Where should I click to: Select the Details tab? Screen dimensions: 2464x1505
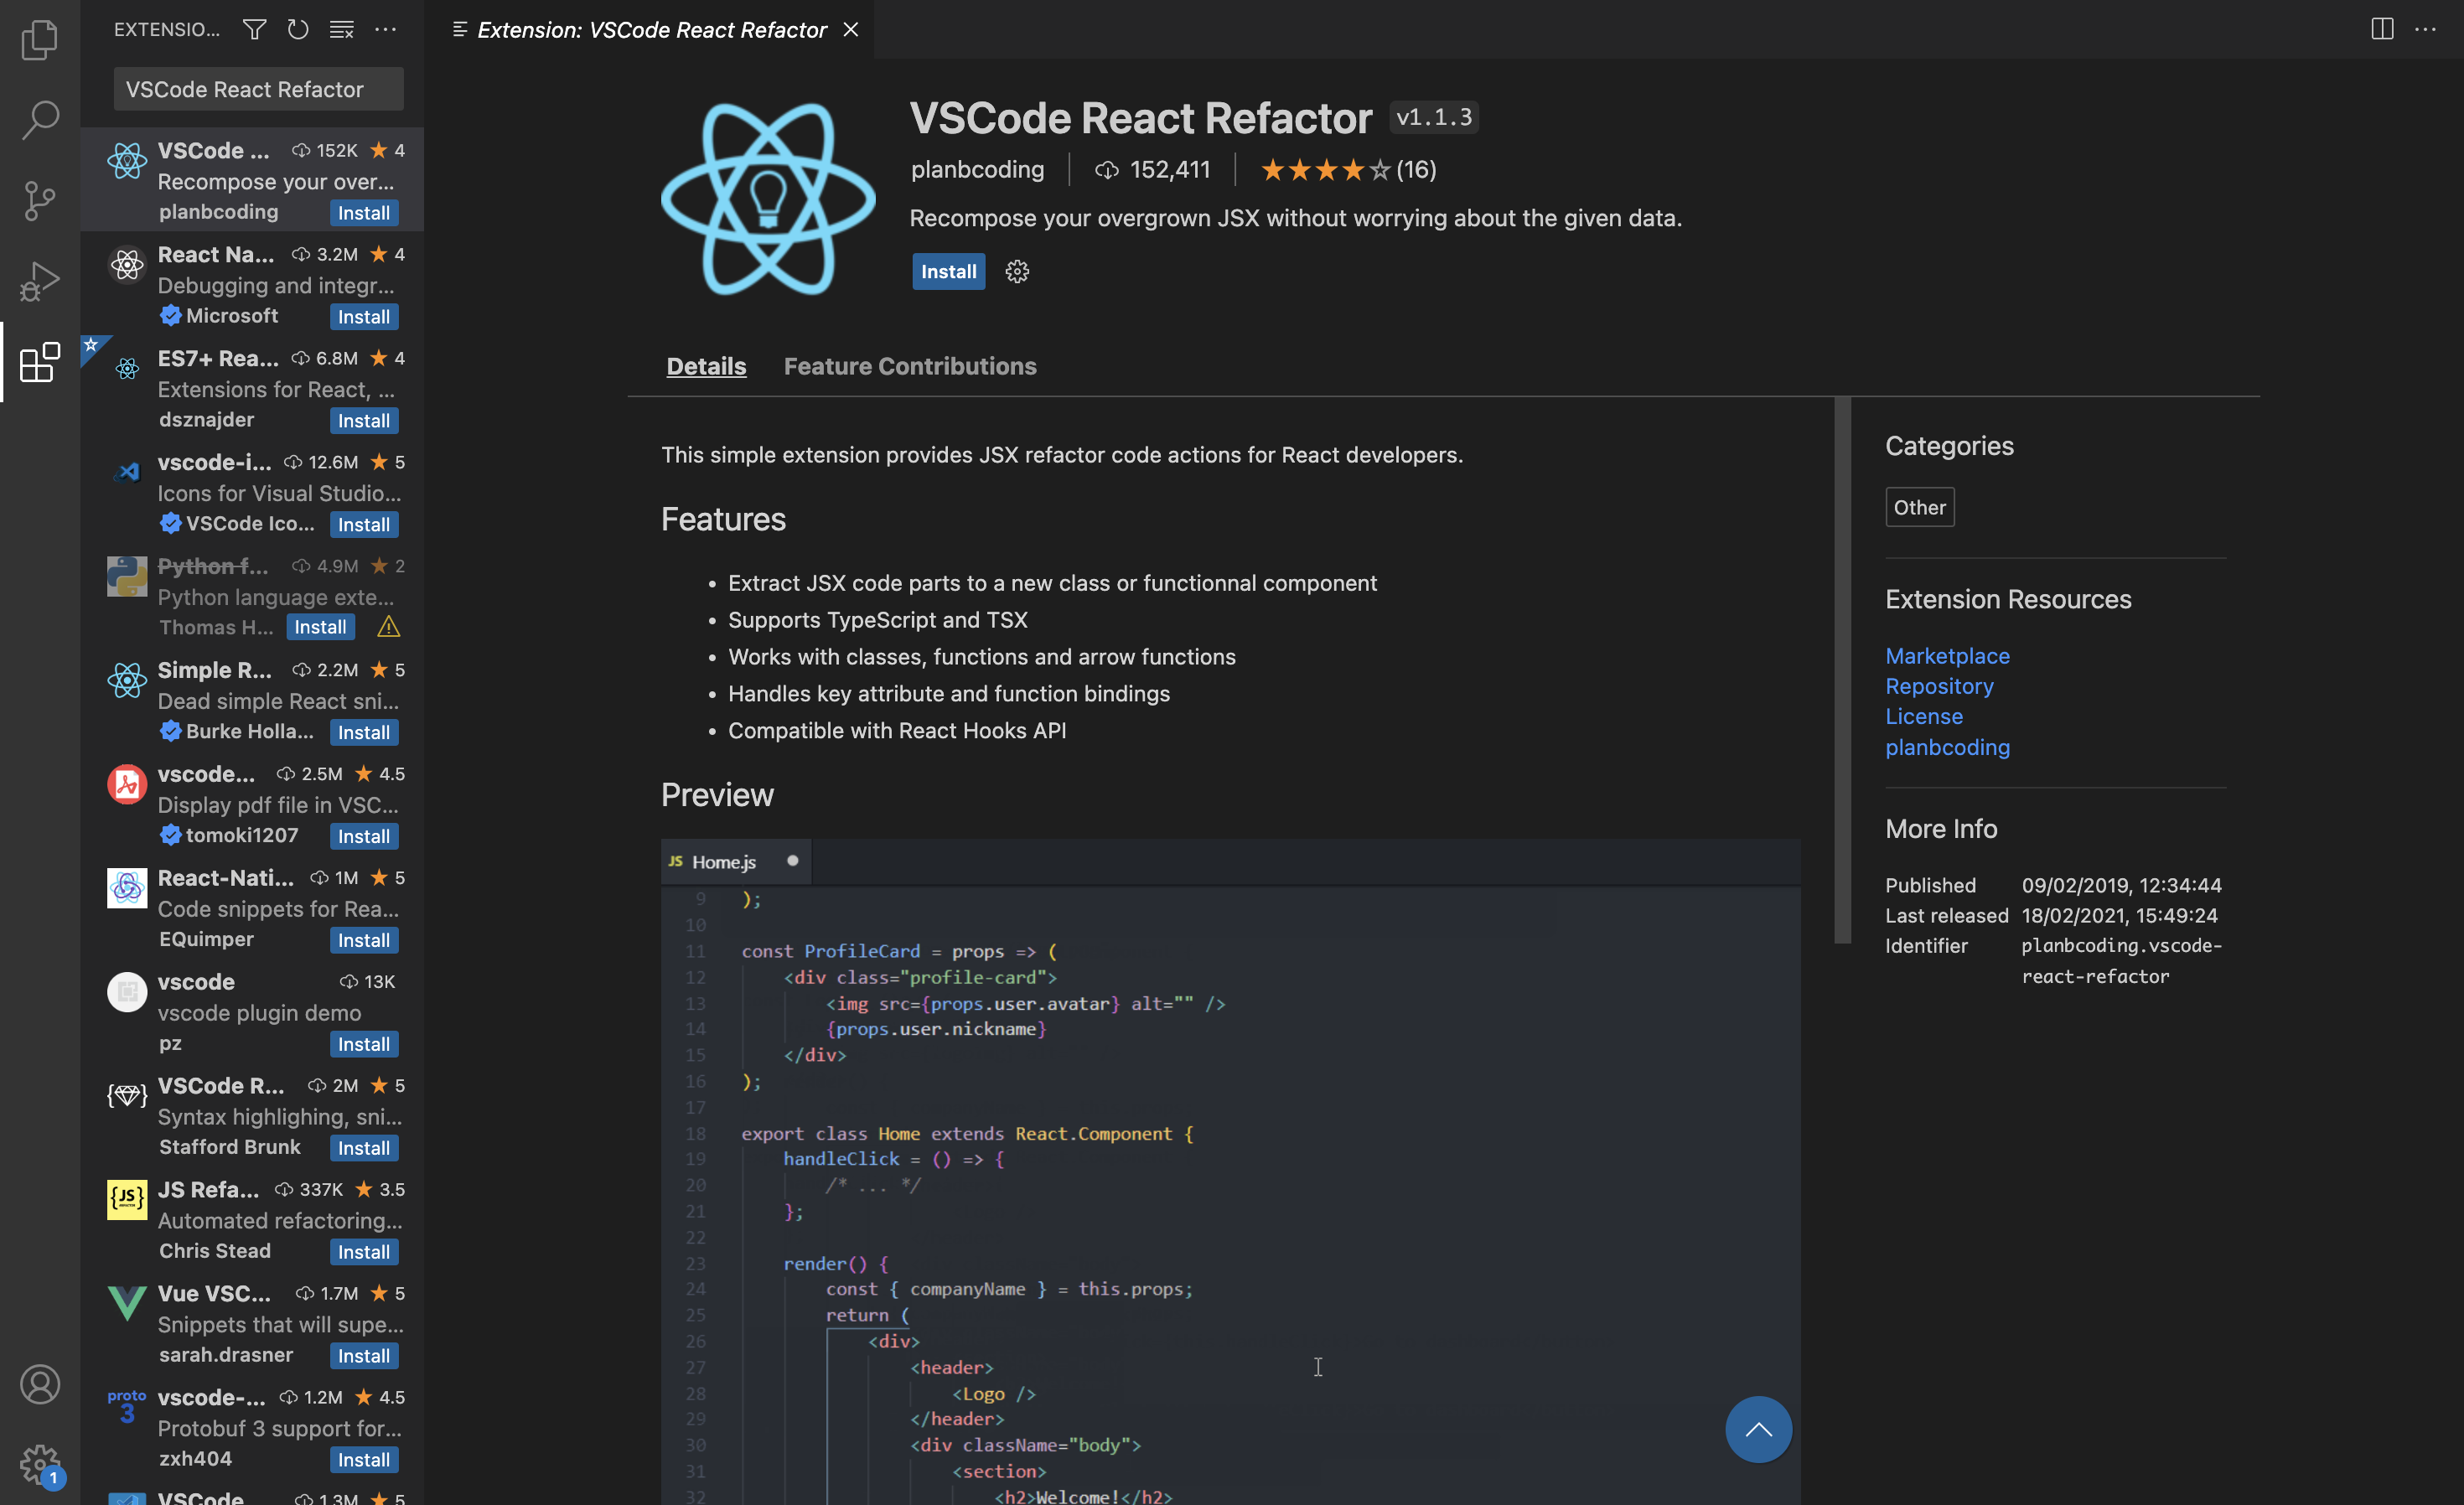point(706,366)
